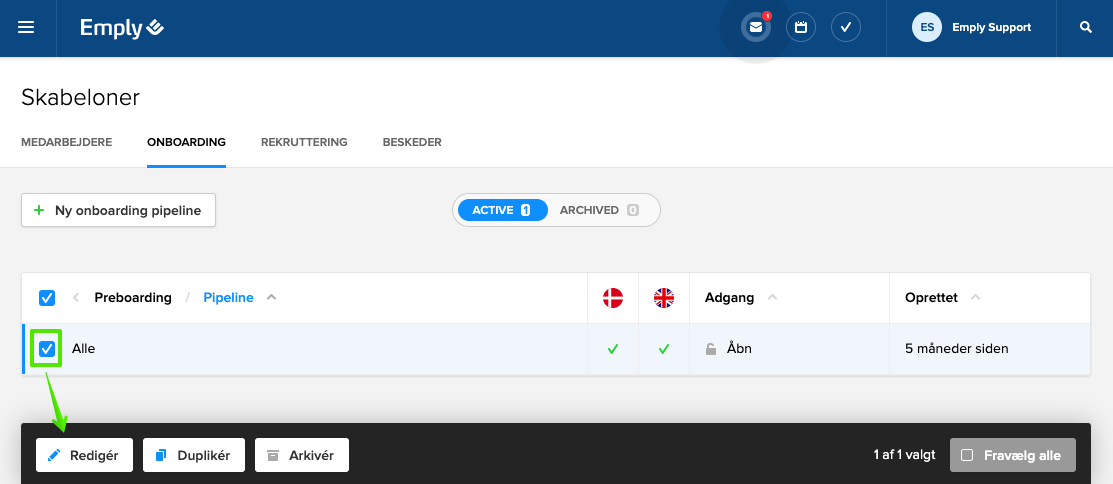Show the Archived pipelines list
Screen dimensions: 1113x484
point(598,210)
